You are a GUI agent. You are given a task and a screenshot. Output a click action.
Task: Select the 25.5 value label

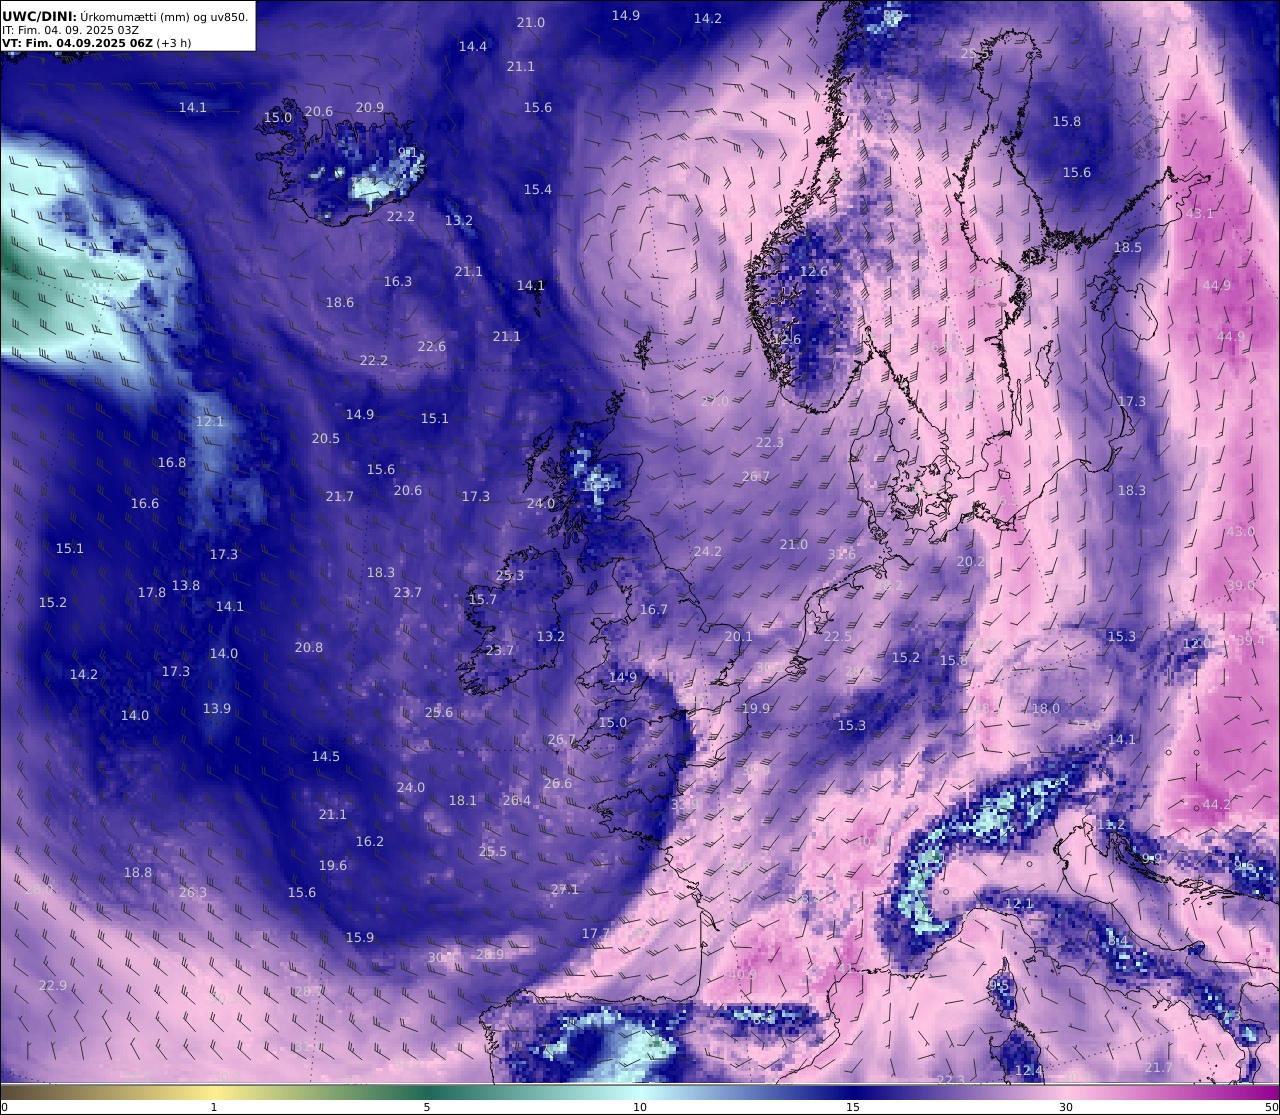pyautogui.click(x=493, y=852)
